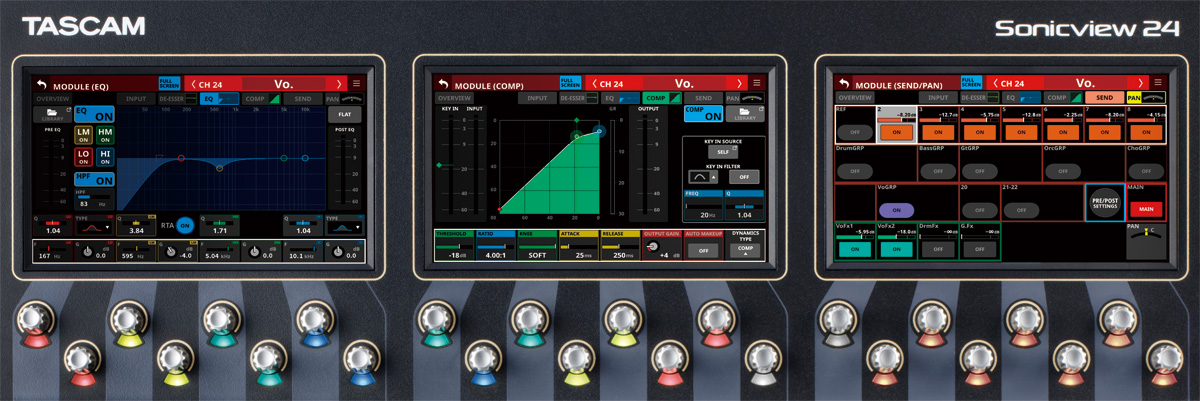
Task: Switch to EQ tab on SEND/PAN screen
Action: pyautogui.click(x=1019, y=99)
